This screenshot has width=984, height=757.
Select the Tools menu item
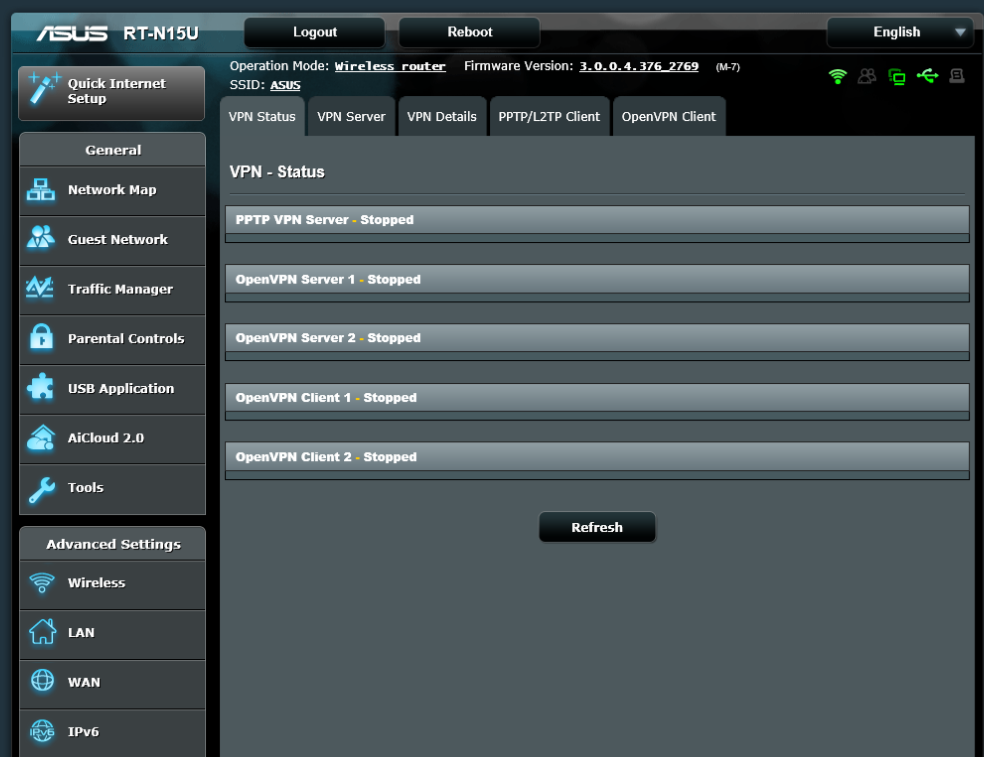click(112, 488)
